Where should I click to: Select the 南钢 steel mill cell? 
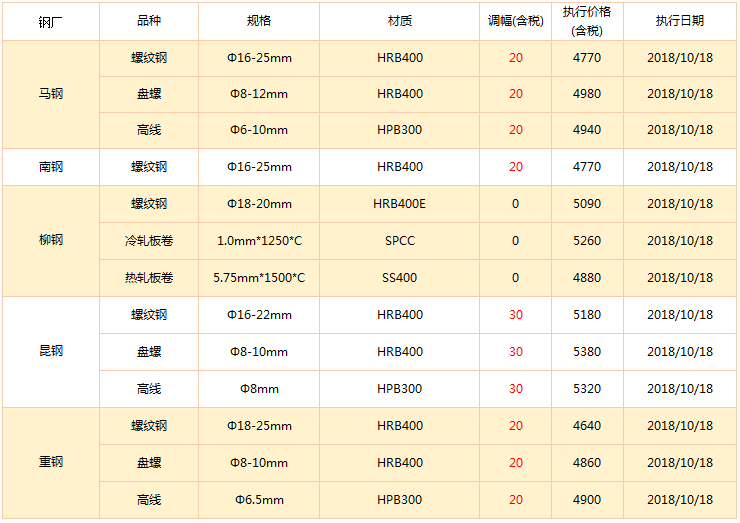click(x=50, y=167)
